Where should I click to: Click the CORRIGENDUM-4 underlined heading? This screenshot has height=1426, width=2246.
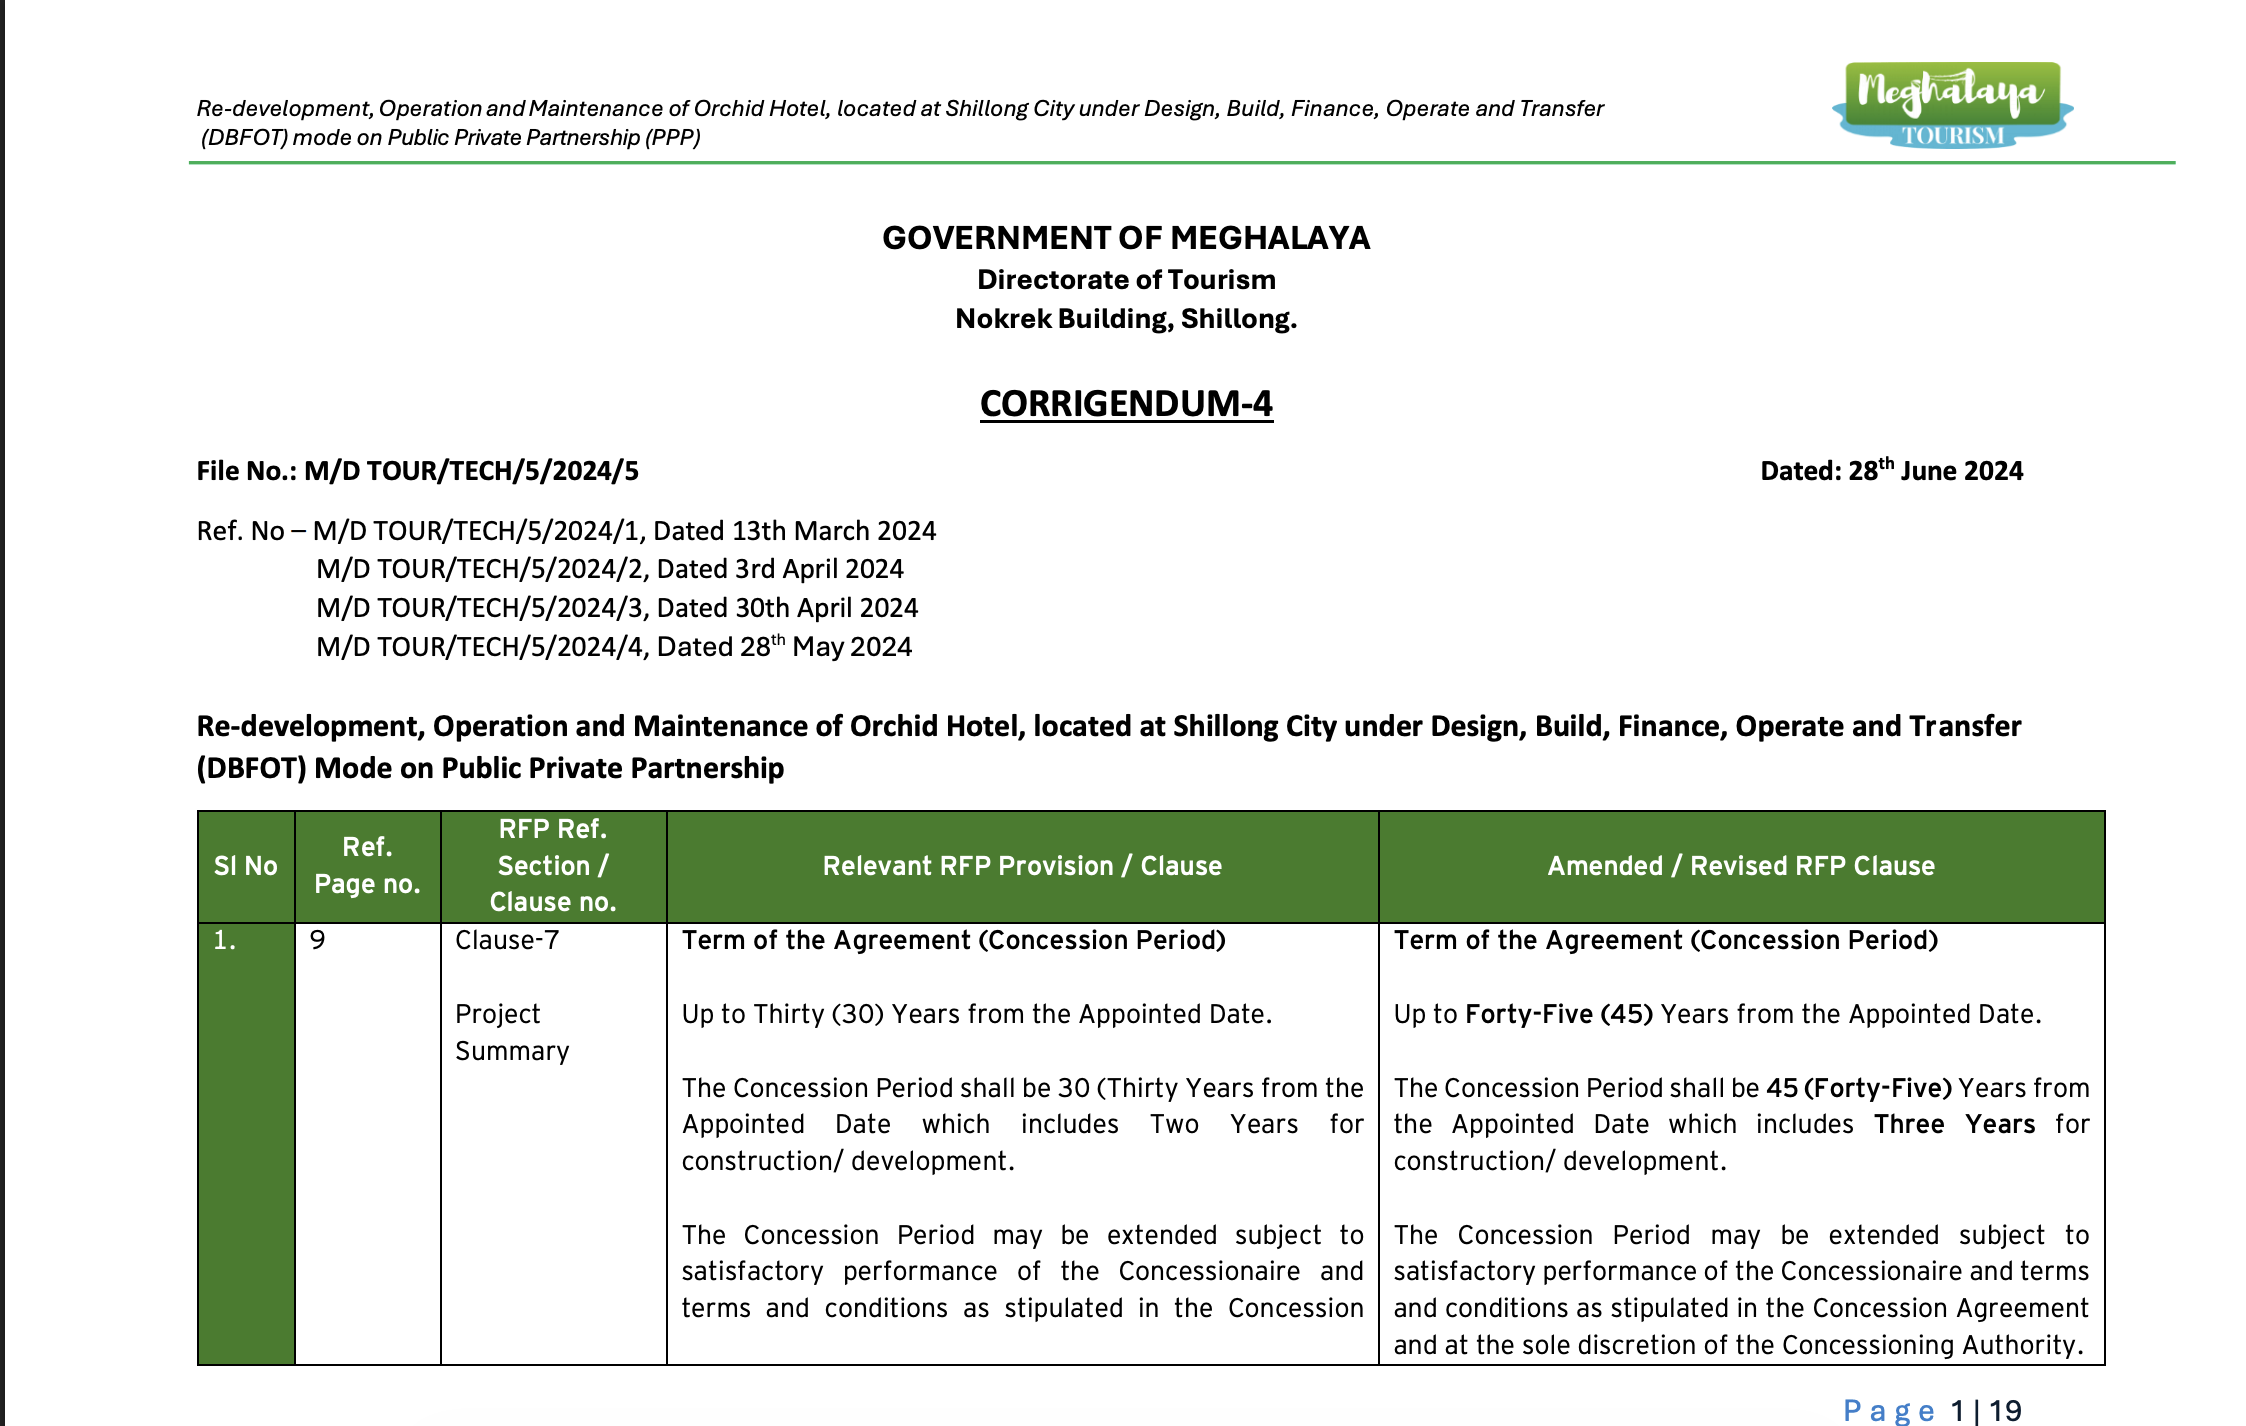click(x=1126, y=403)
